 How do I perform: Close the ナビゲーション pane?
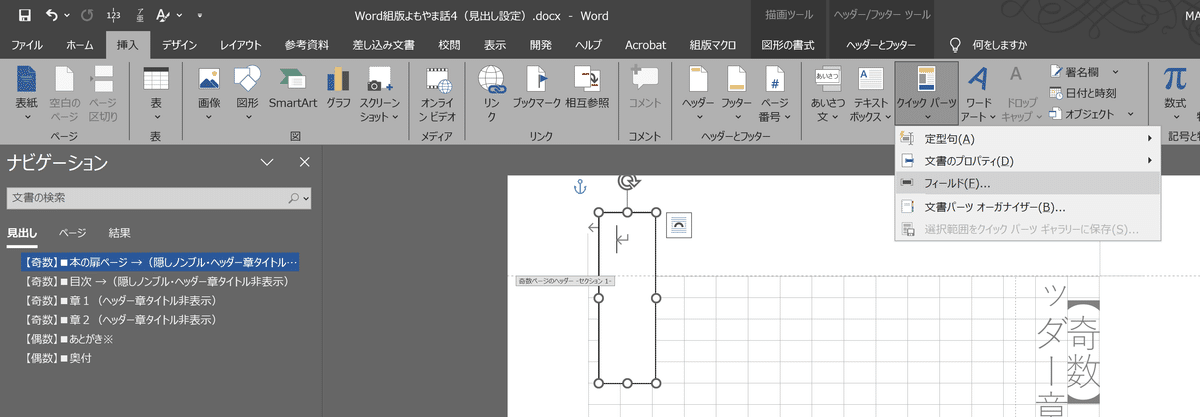(x=305, y=162)
